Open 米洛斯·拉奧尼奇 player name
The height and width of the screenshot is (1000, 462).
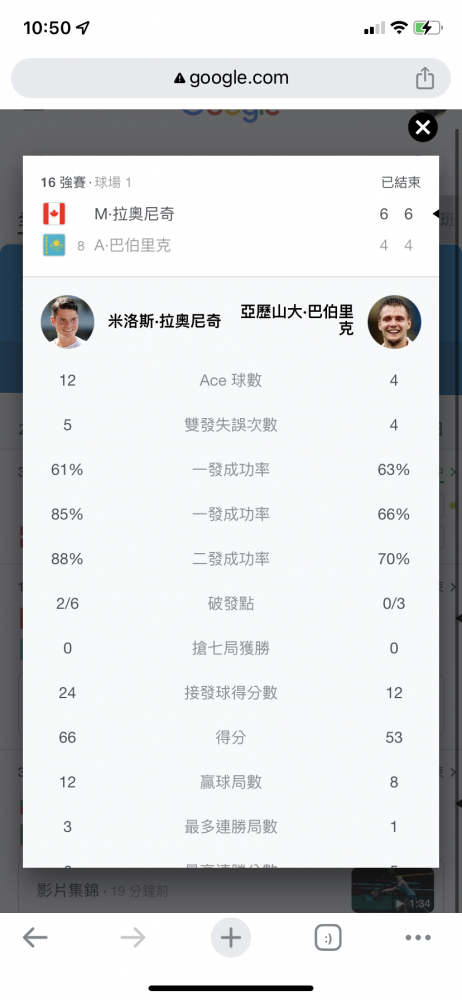(165, 321)
